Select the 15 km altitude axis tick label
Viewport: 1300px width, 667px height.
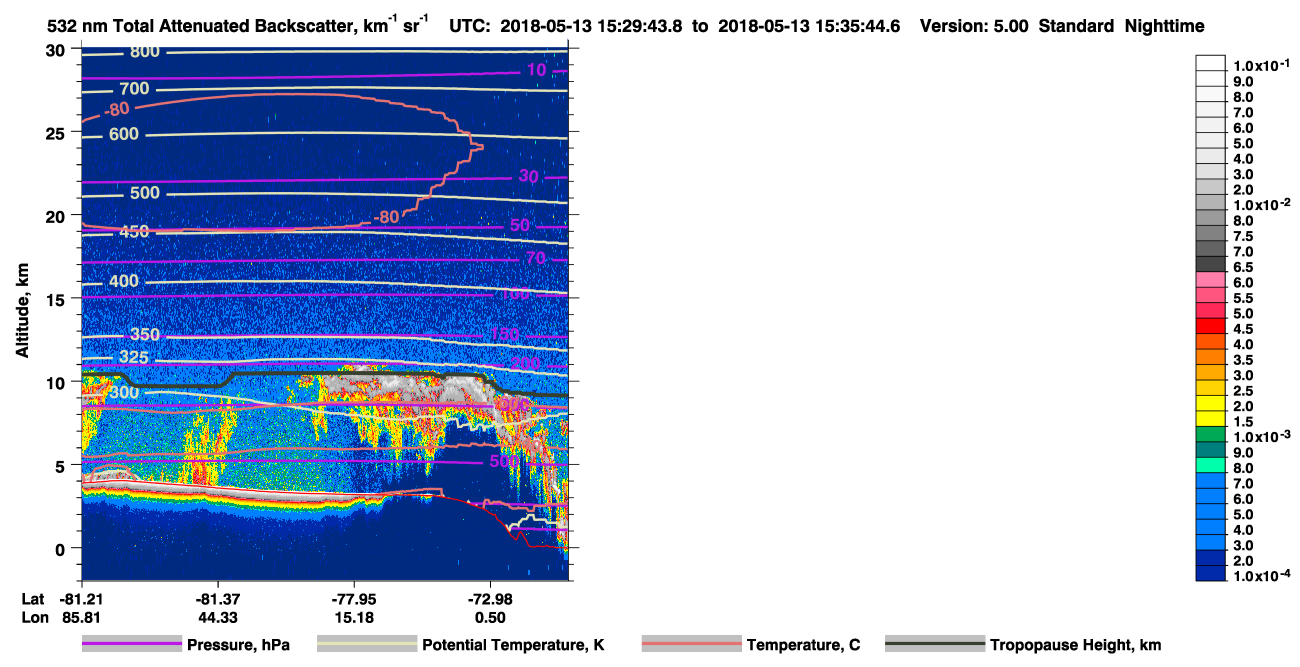coord(57,299)
